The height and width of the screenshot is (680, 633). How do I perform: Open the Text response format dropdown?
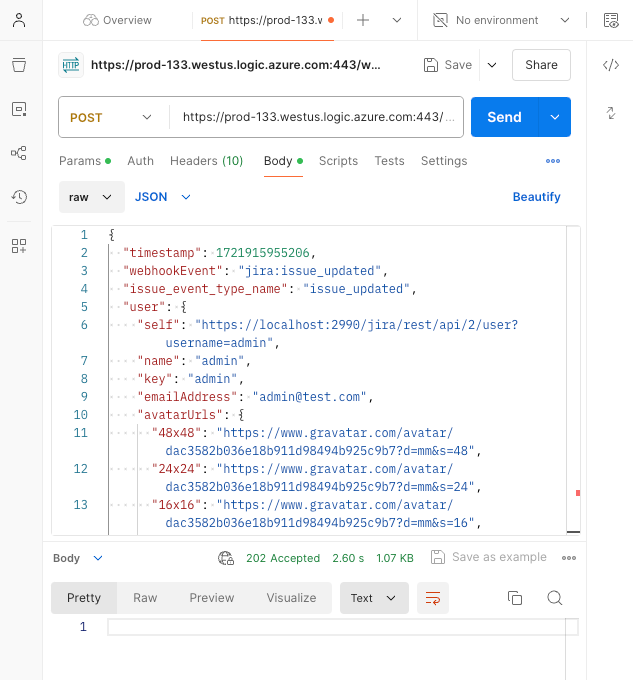(374, 598)
